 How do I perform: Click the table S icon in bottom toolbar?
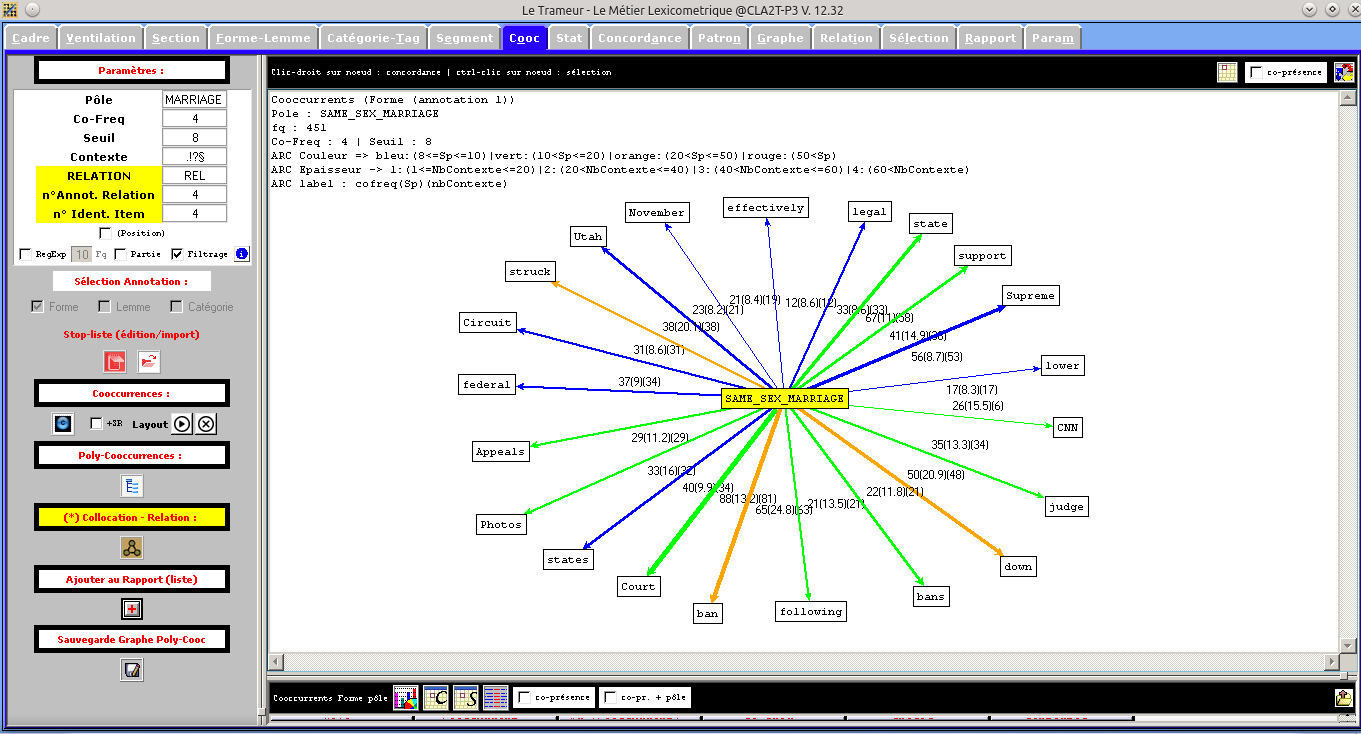pyautogui.click(x=466, y=697)
